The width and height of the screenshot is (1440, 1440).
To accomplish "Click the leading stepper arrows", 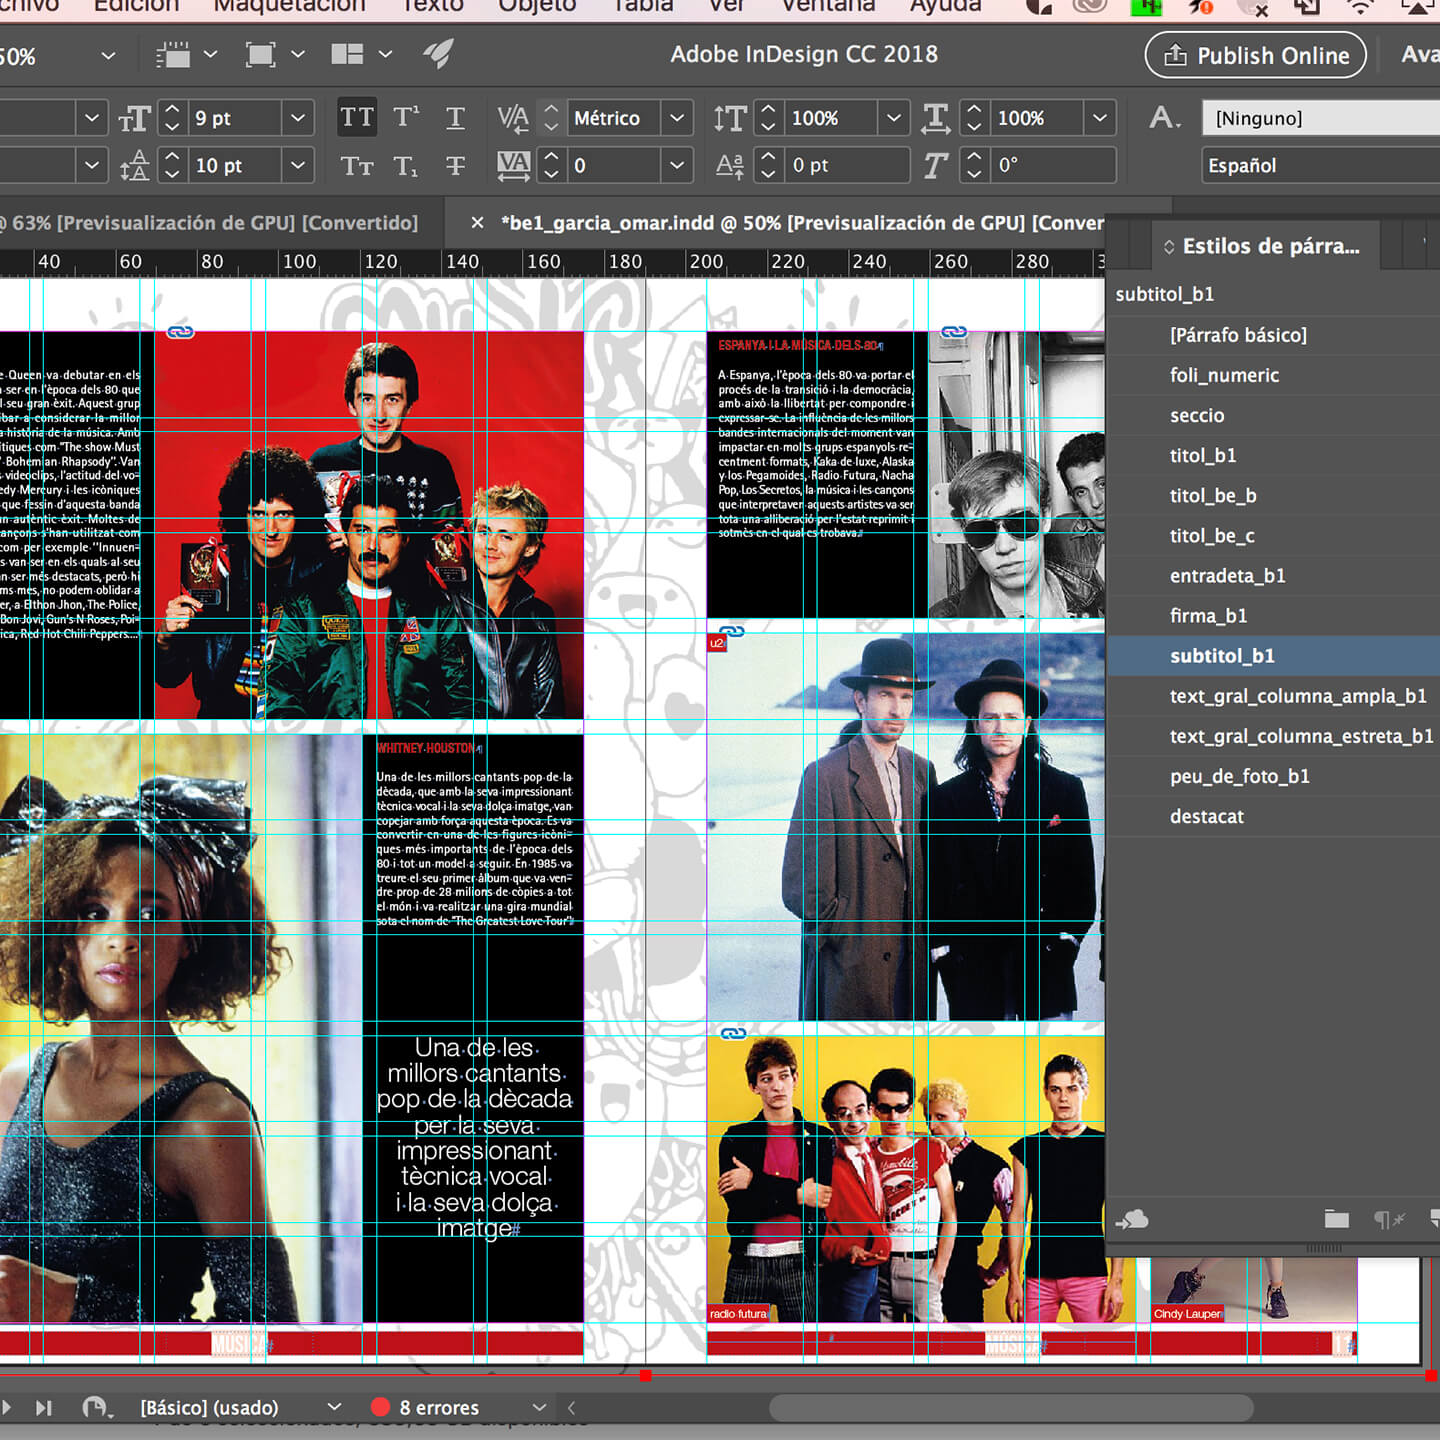I will pos(171,165).
